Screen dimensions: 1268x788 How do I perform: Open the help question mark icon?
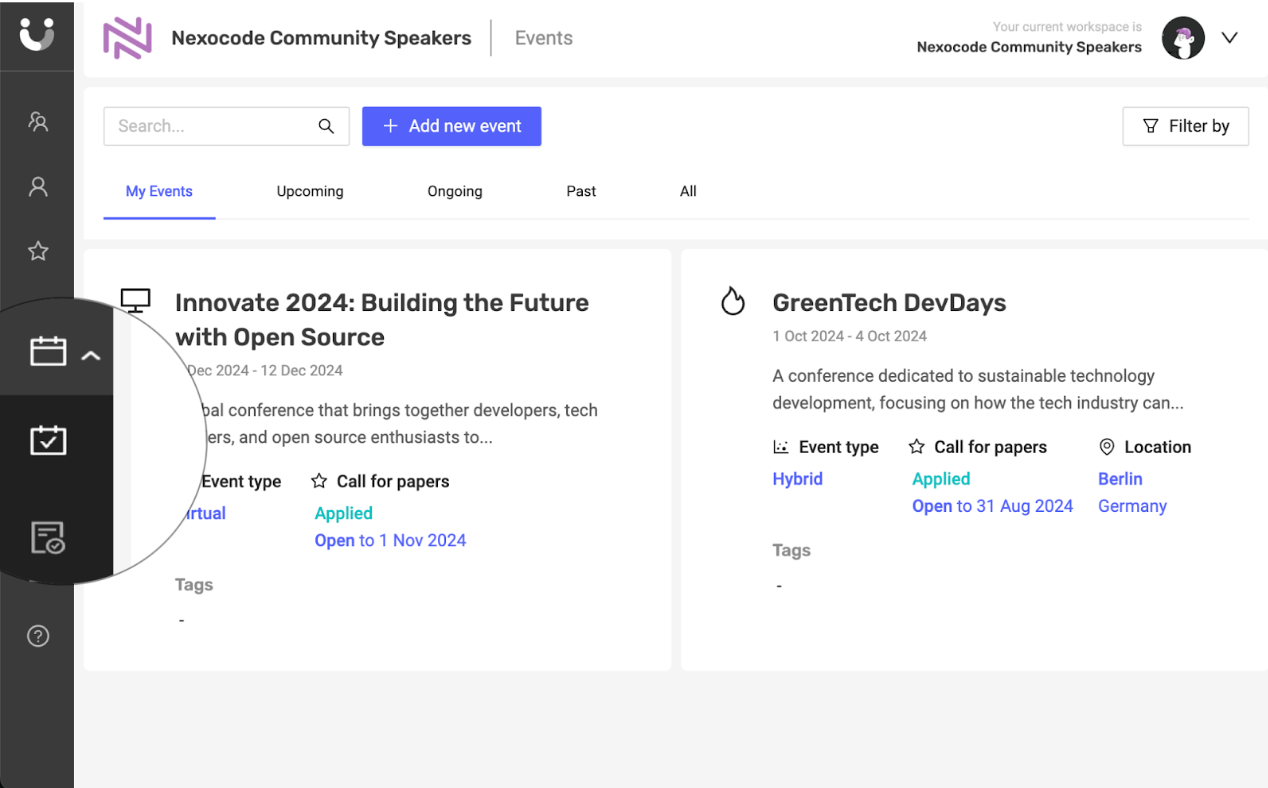pos(38,636)
